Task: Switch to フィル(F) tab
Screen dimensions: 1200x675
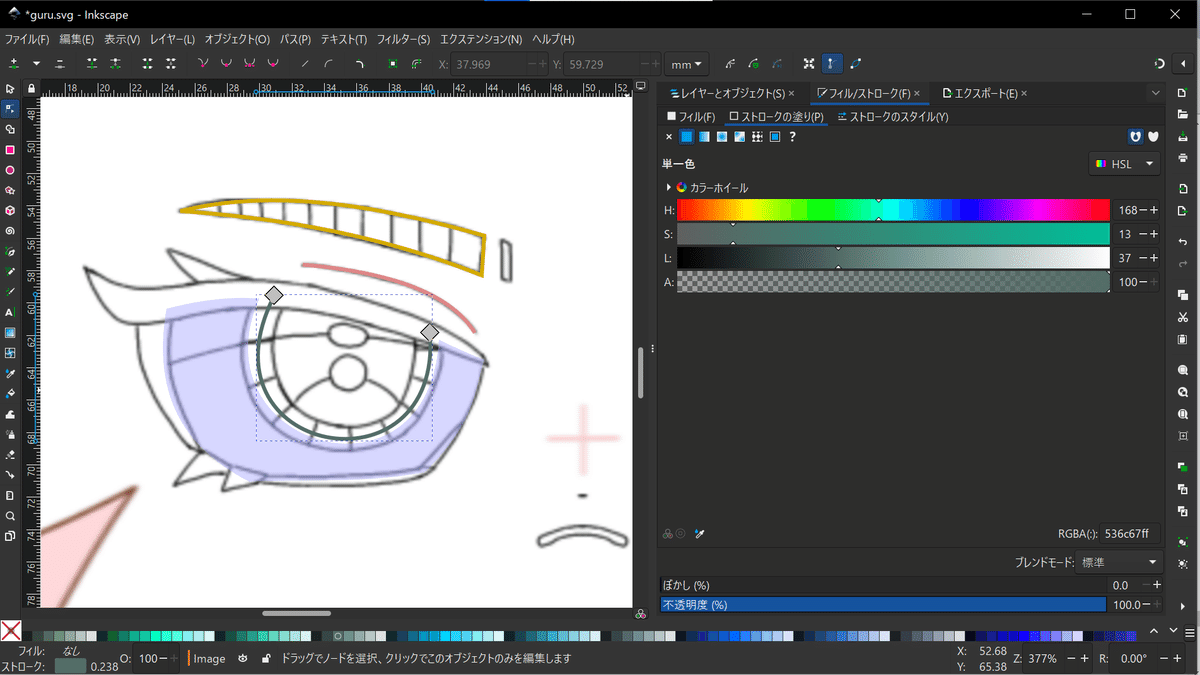Action: 691,117
